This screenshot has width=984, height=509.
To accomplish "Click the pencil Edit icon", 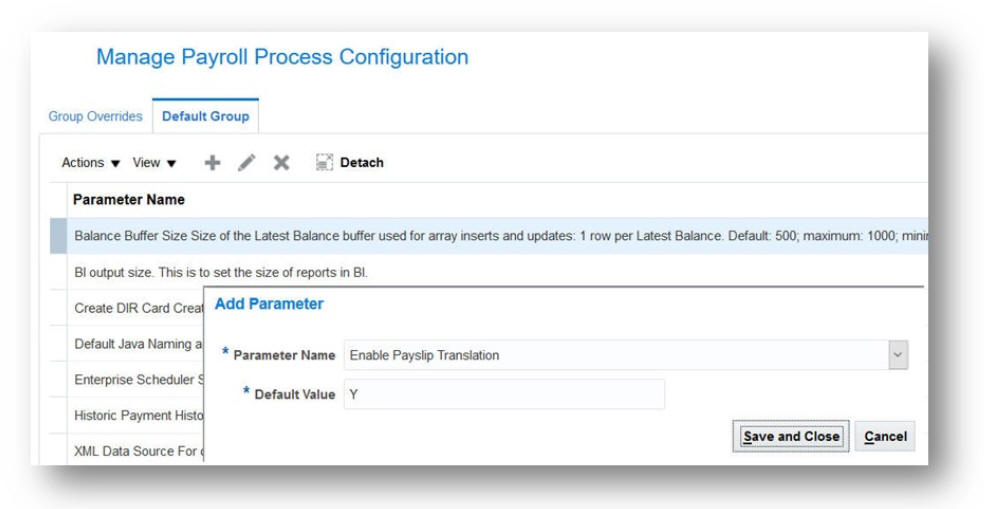I will [x=246, y=163].
